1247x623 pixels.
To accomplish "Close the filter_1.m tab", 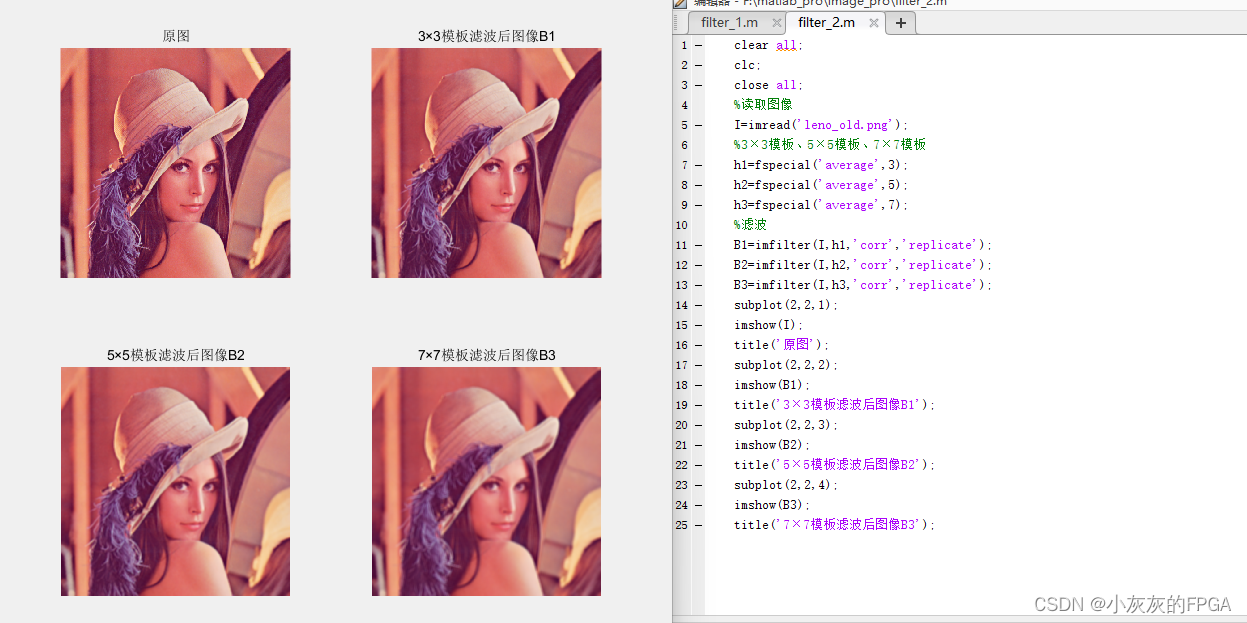I will coord(777,23).
